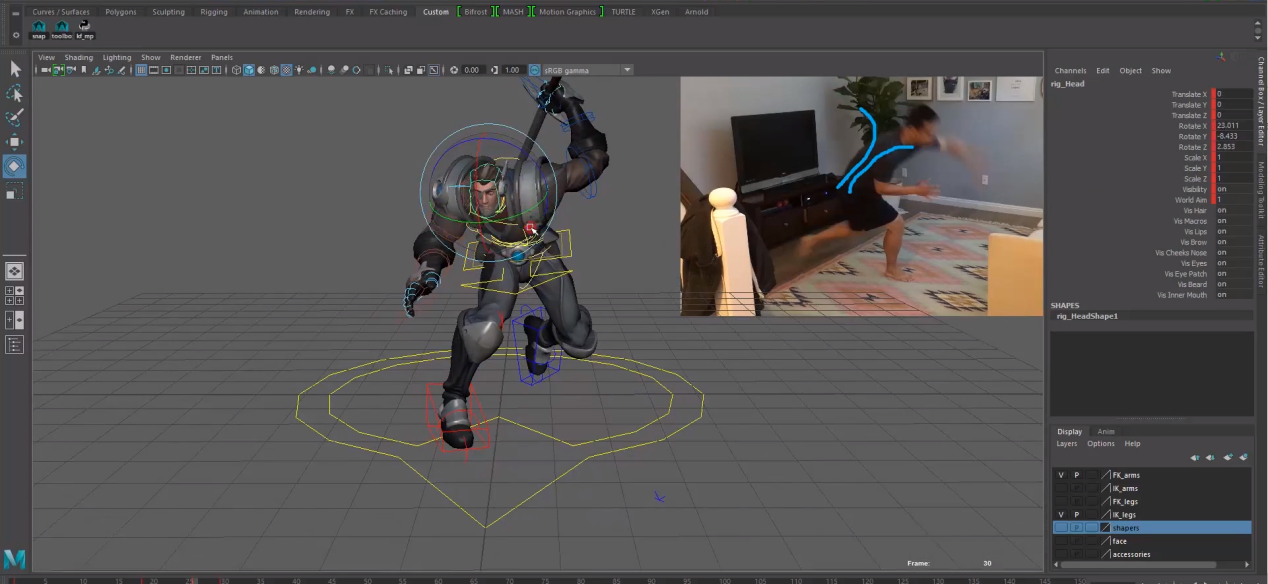Turn on visibility for IK_arms layer
The height and width of the screenshot is (584, 1268).
(1061, 488)
